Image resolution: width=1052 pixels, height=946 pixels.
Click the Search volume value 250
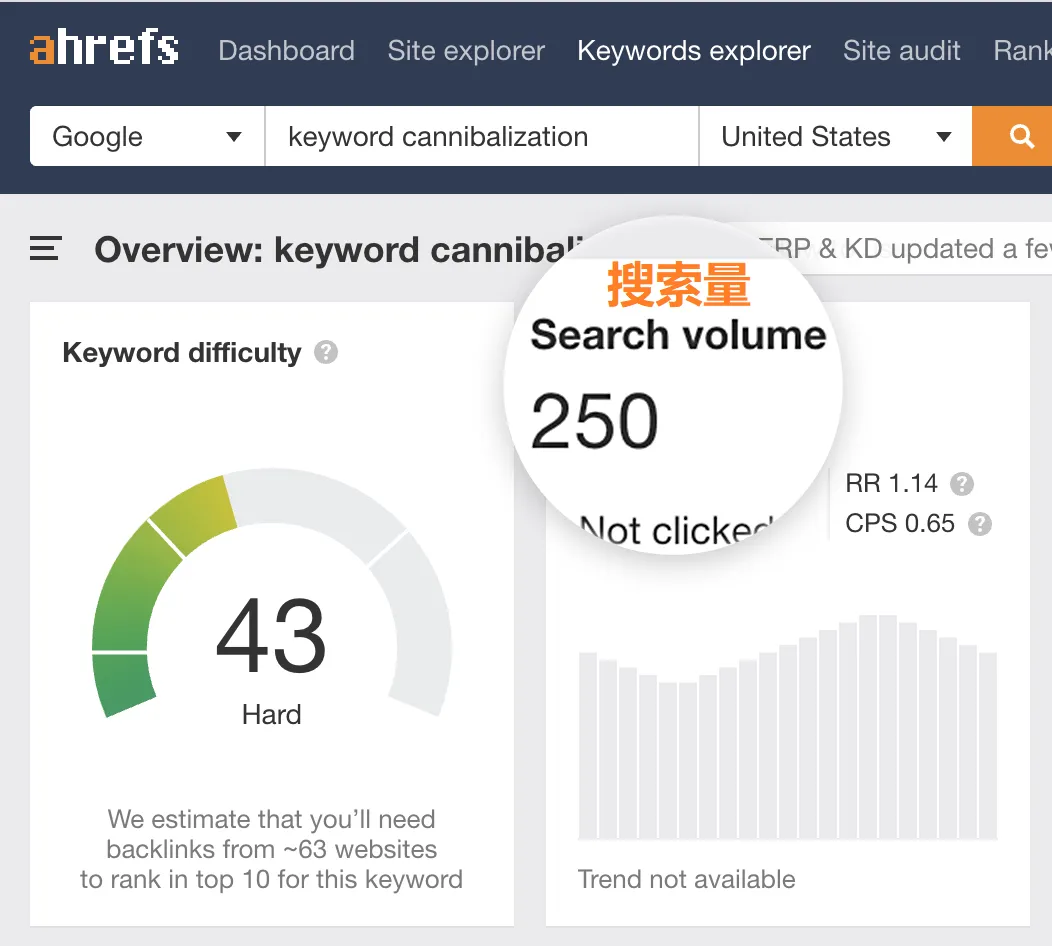(594, 422)
